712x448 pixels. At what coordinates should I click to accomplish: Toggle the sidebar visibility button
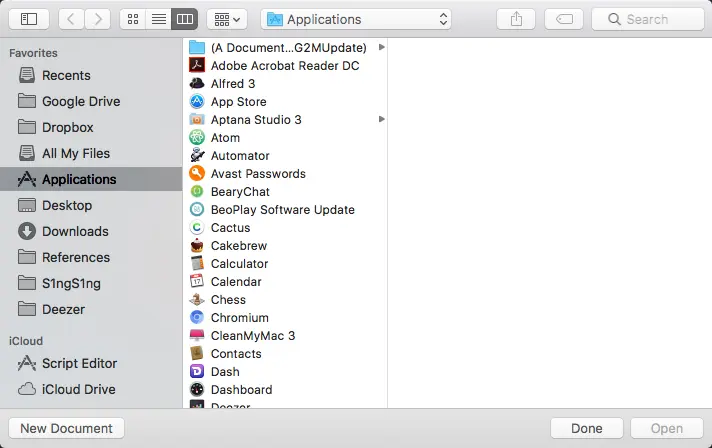[29, 19]
